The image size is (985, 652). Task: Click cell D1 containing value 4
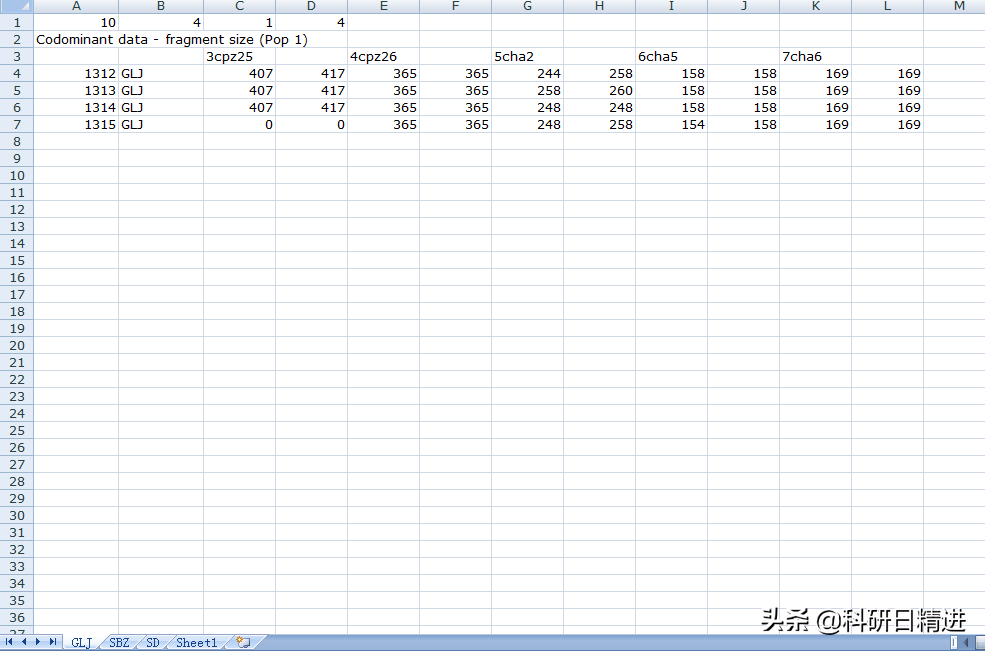pyautogui.click(x=311, y=22)
